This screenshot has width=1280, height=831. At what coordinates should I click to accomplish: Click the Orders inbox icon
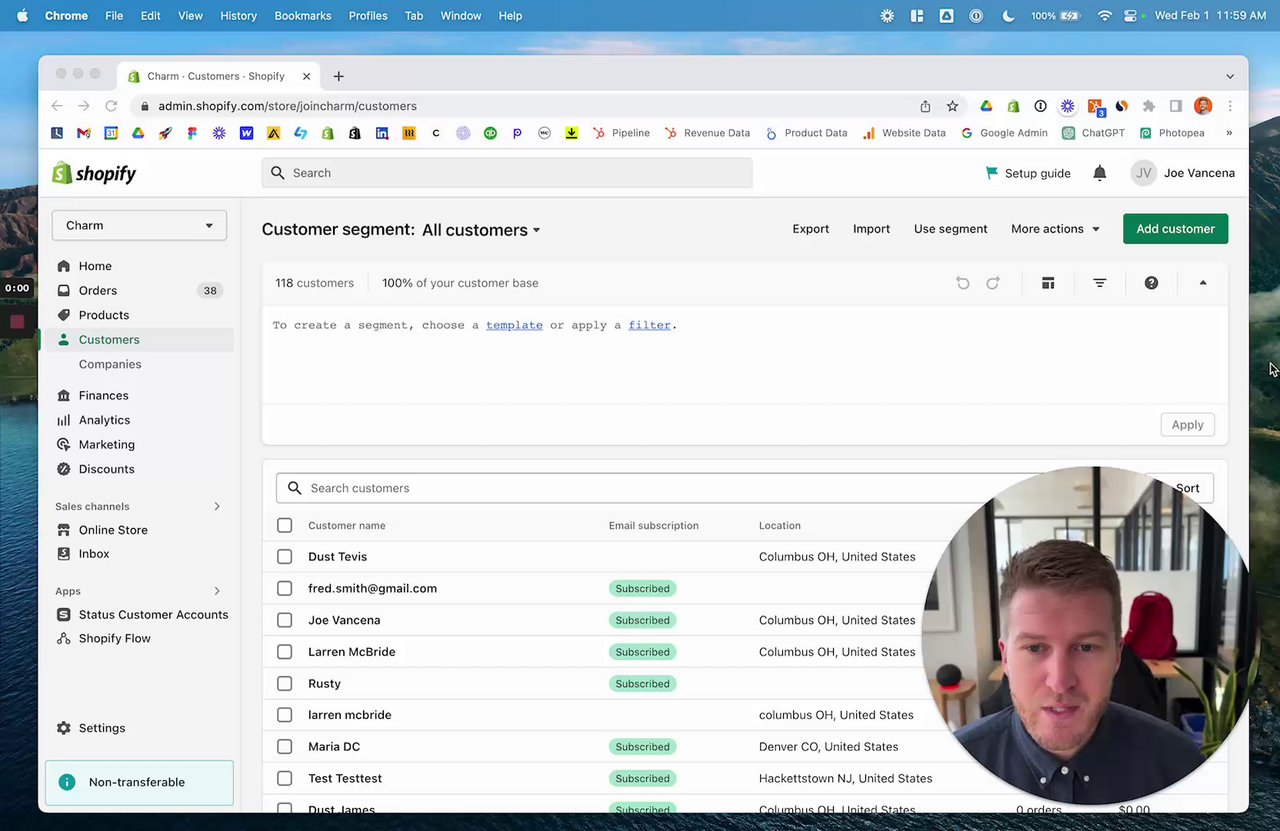coord(64,290)
